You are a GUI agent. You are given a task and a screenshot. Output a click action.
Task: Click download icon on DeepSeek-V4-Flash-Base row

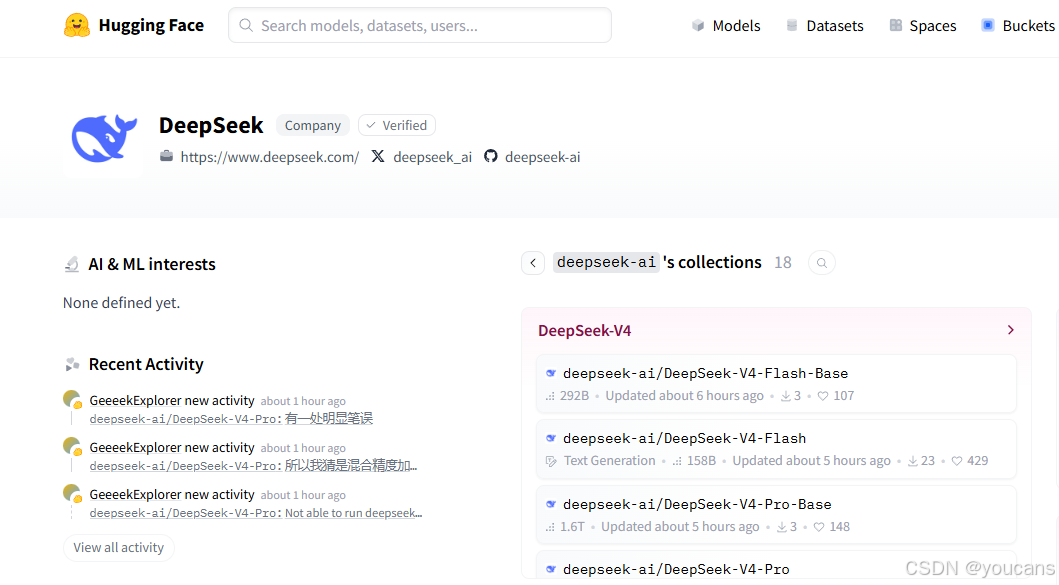[785, 396]
